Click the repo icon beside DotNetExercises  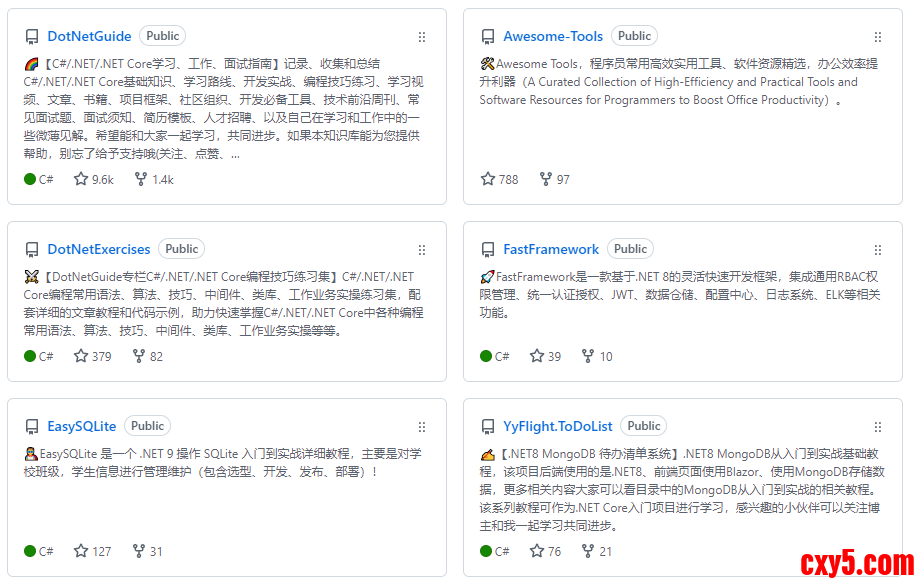coord(32,250)
